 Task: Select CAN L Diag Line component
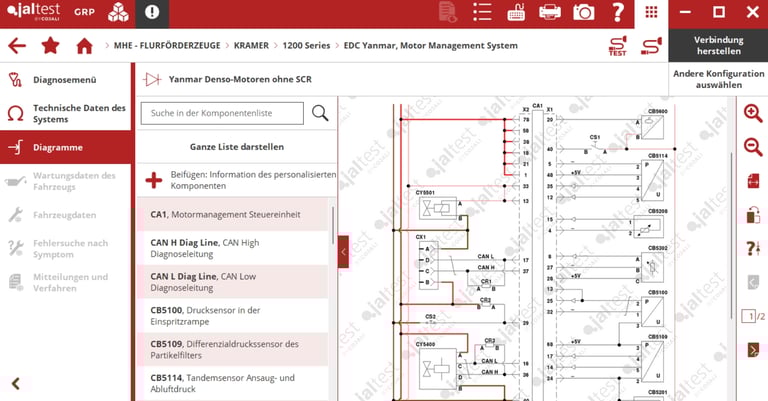[232, 282]
